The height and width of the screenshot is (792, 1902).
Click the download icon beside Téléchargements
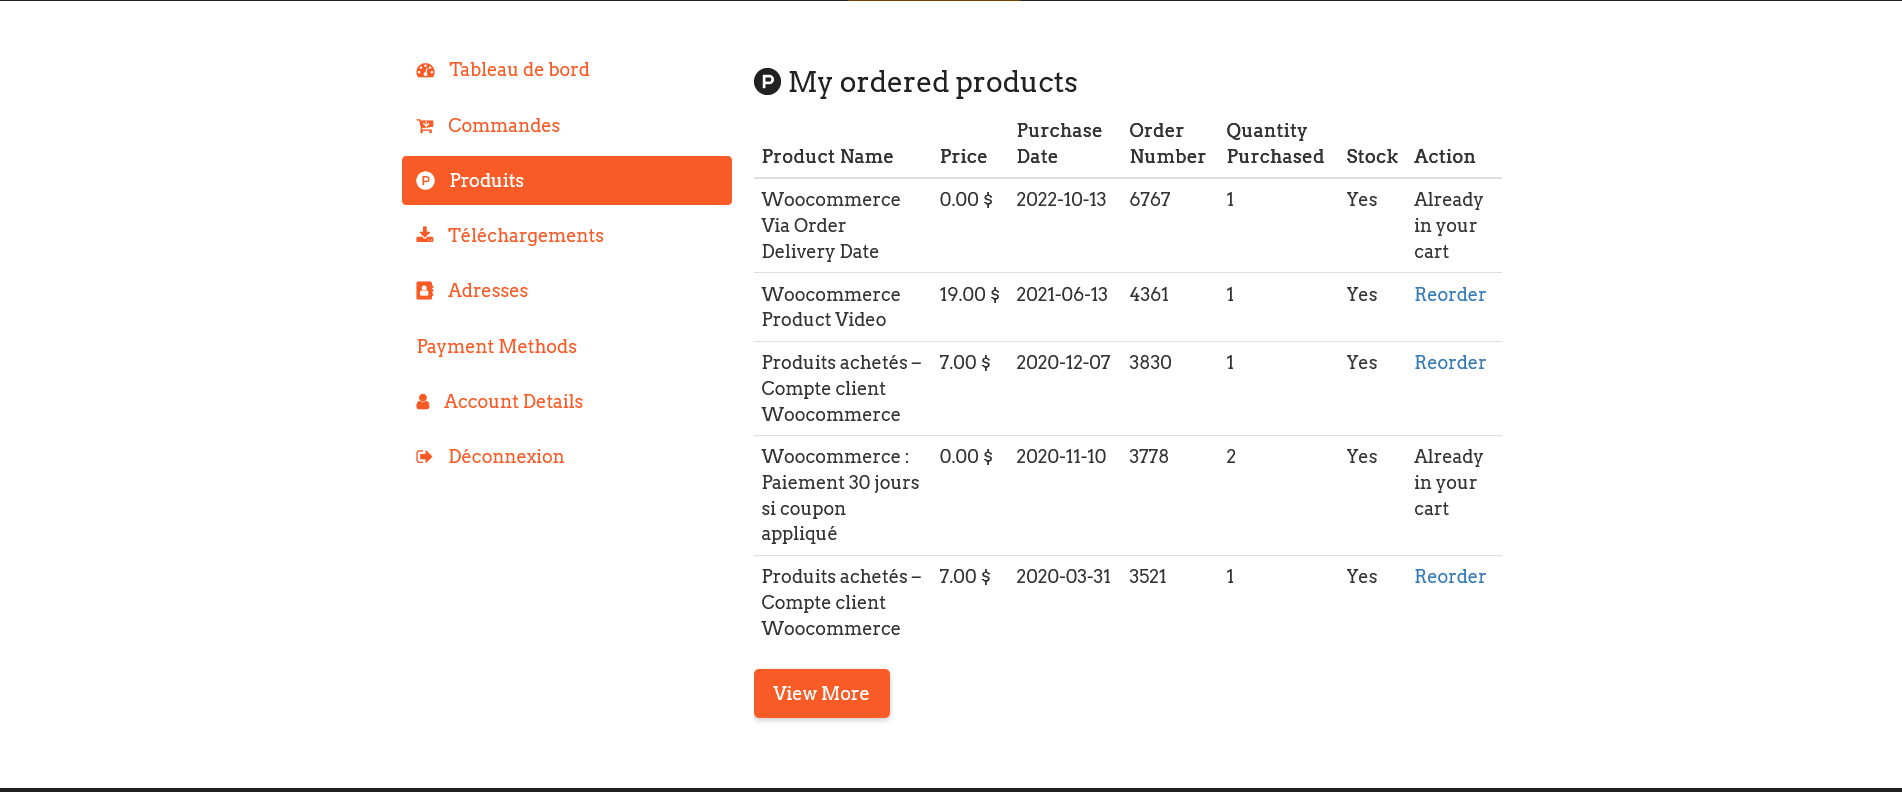pyautogui.click(x=425, y=235)
